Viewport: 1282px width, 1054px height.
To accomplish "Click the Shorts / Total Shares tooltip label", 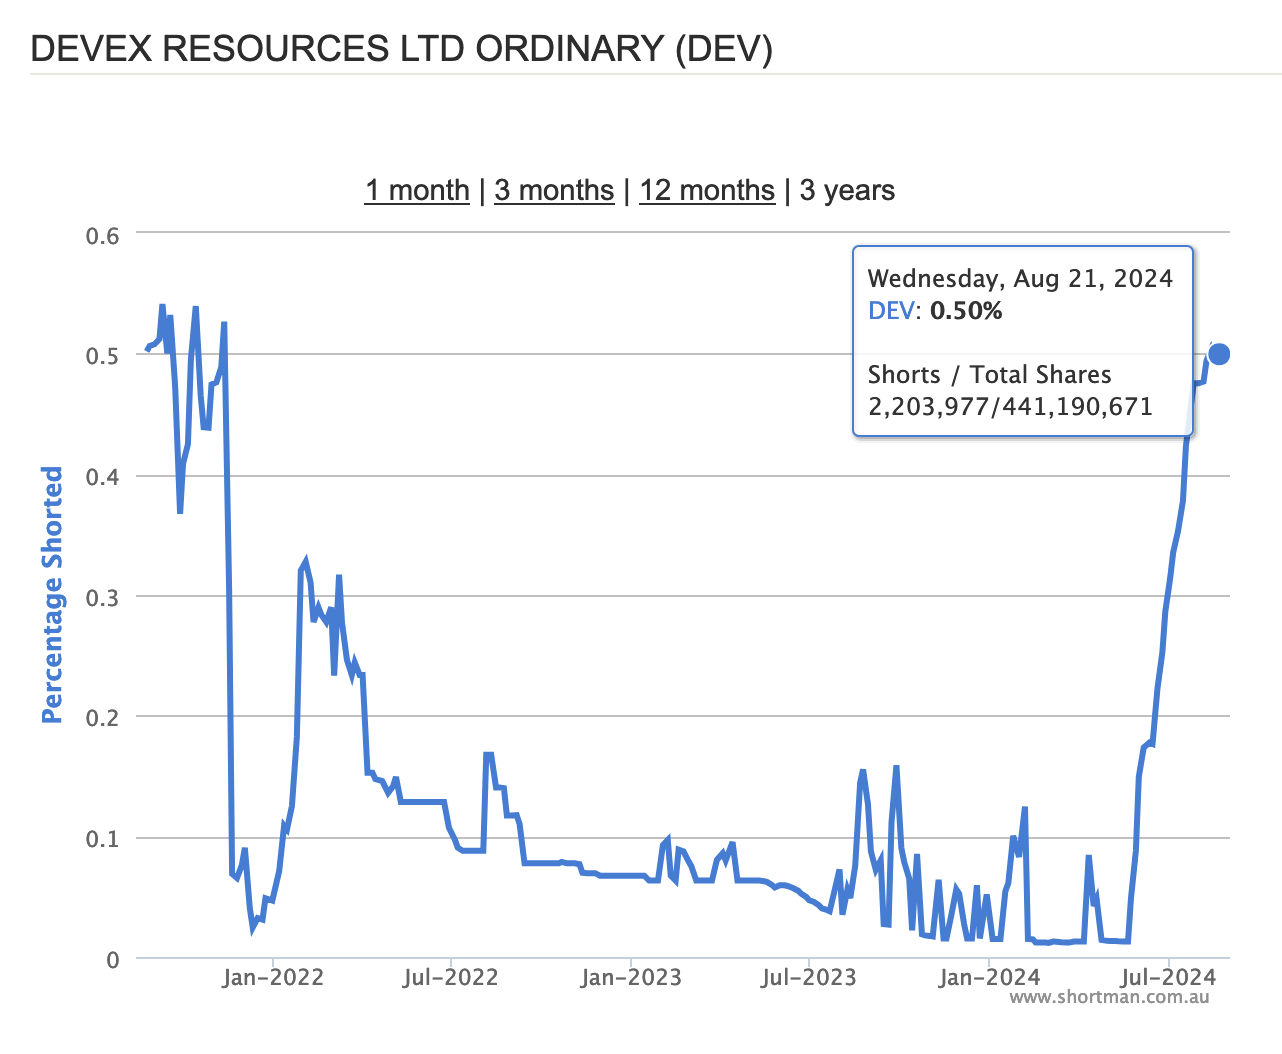I will click(989, 375).
